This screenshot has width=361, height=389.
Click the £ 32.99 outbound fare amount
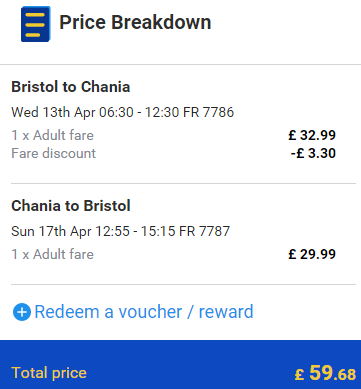click(312, 135)
